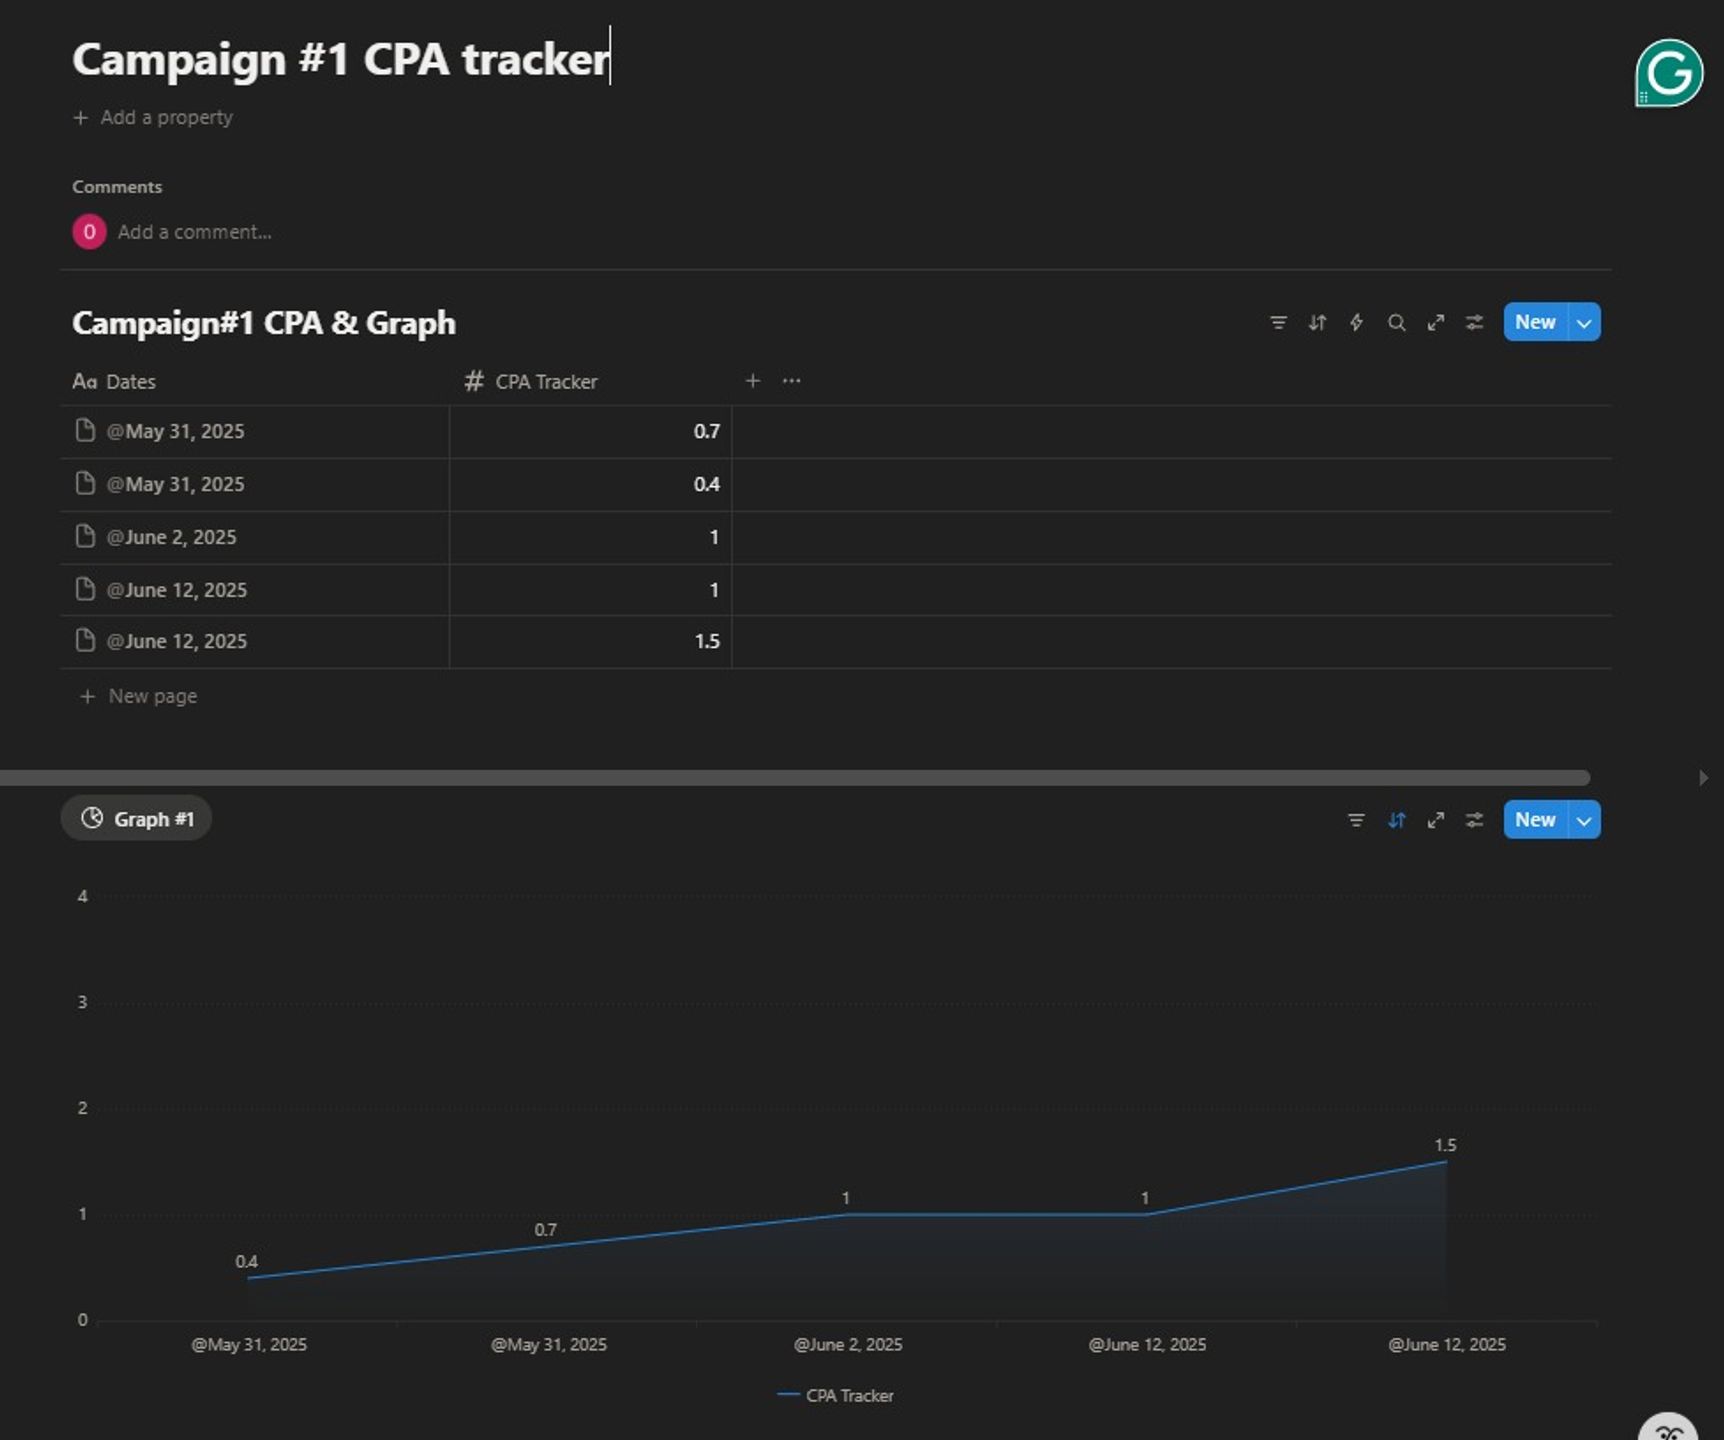Click search magnifier icon in table toolbar
This screenshot has width=1724, height=1440.
point(1396,322)
